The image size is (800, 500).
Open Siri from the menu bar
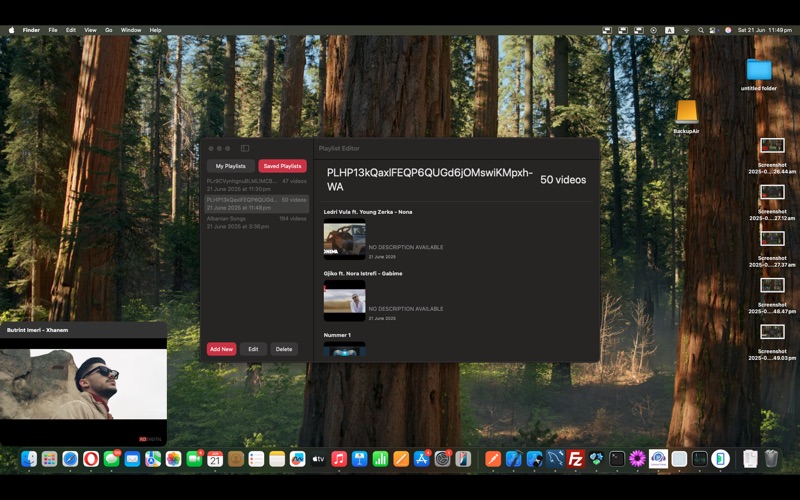point(728,30)
